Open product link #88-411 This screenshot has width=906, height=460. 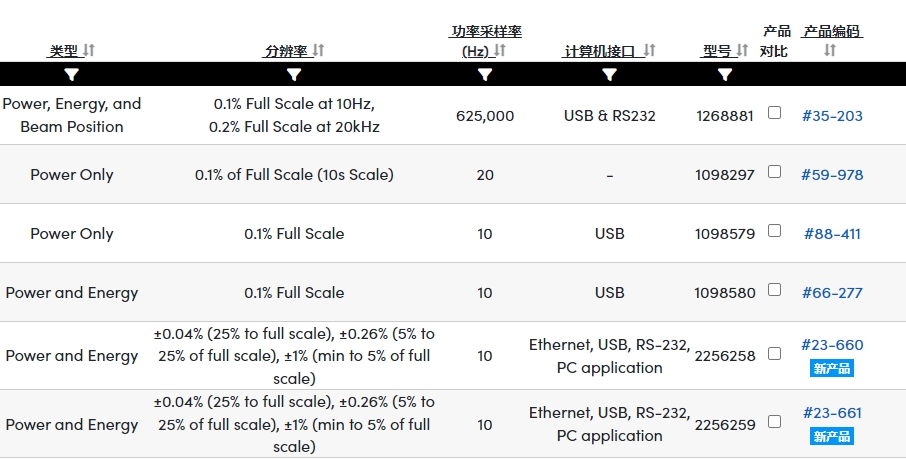832,233
